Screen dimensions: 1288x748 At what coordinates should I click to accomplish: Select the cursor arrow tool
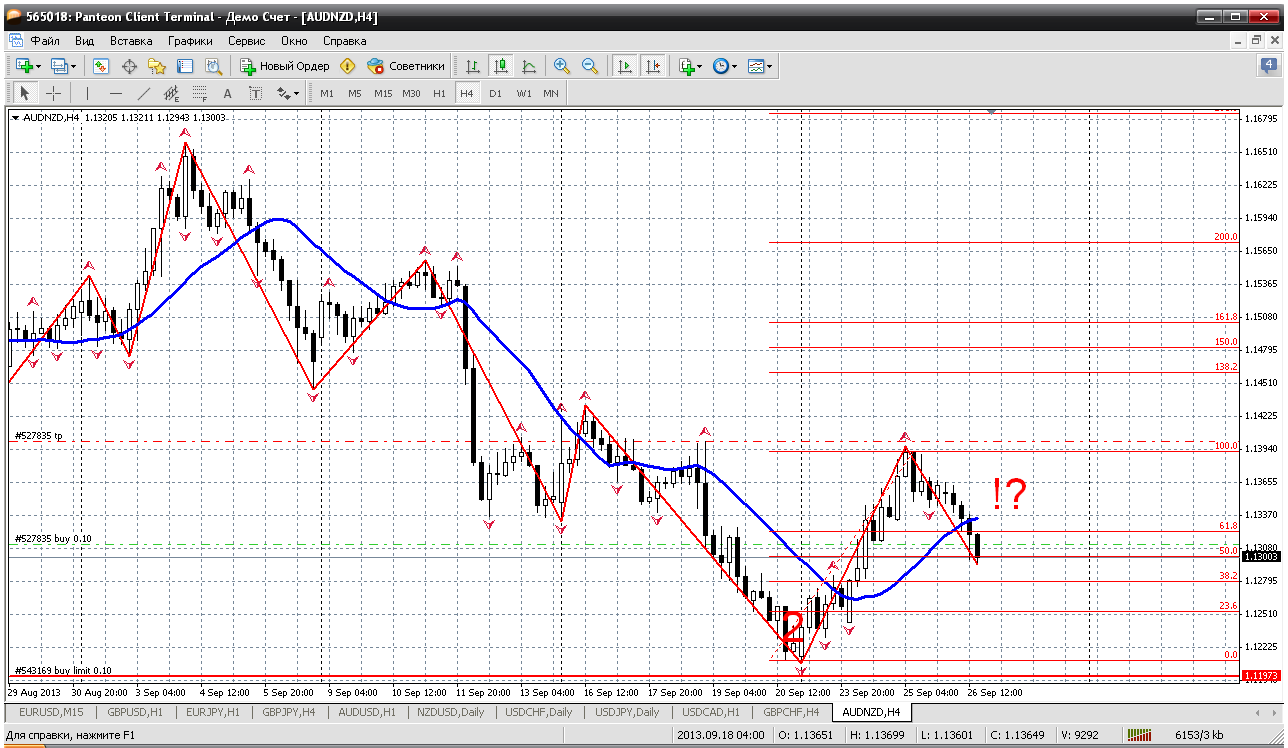25,93
